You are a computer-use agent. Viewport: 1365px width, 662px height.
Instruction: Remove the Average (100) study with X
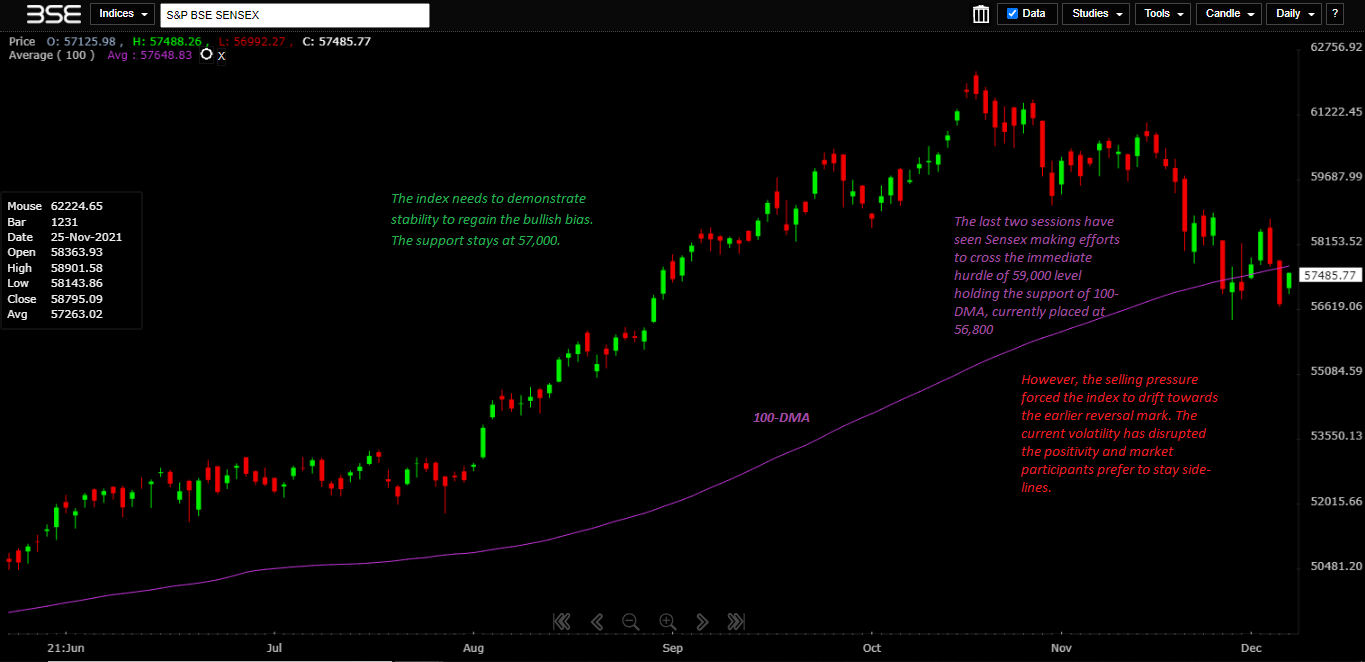(222, 56)
